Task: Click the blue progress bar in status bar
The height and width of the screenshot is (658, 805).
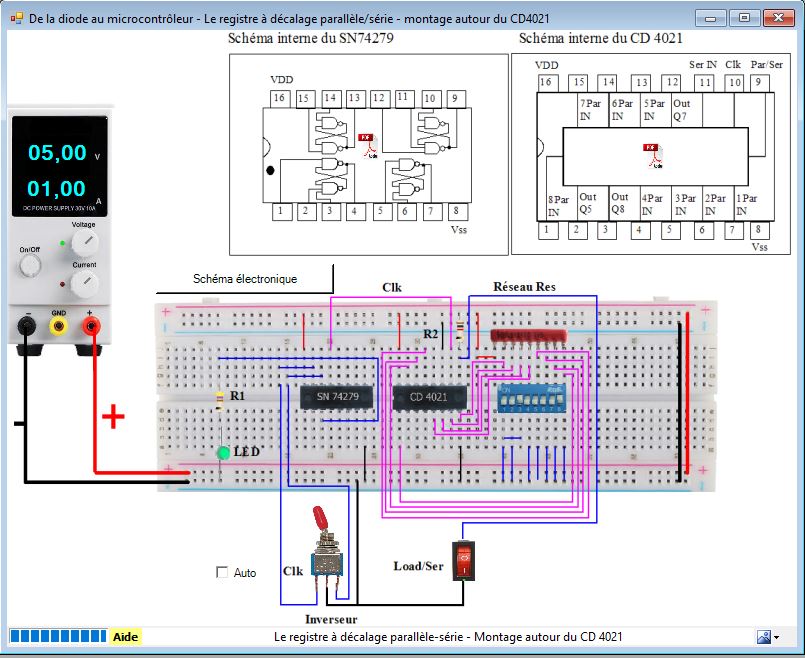Action: 57,637
